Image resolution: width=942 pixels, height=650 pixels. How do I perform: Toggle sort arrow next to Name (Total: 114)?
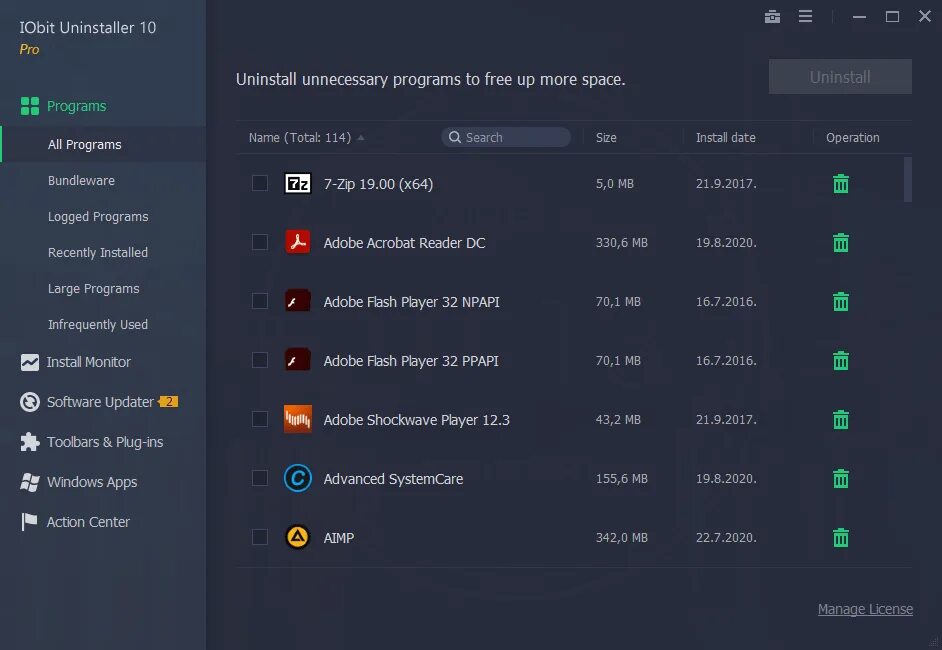[x=360, y=138]
